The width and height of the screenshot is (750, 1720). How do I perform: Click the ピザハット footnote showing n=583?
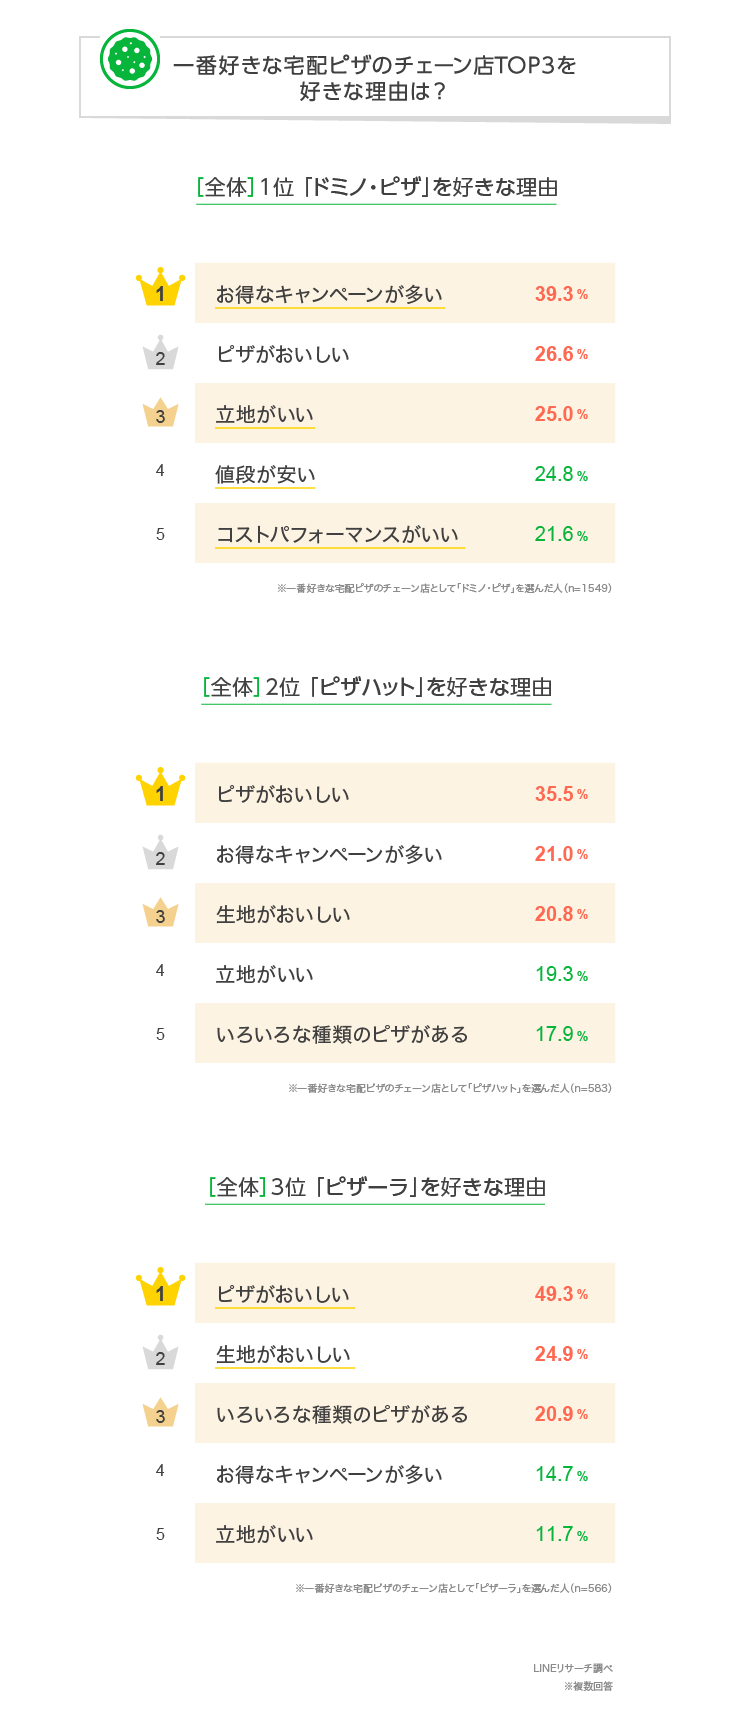click(450, 1088)
